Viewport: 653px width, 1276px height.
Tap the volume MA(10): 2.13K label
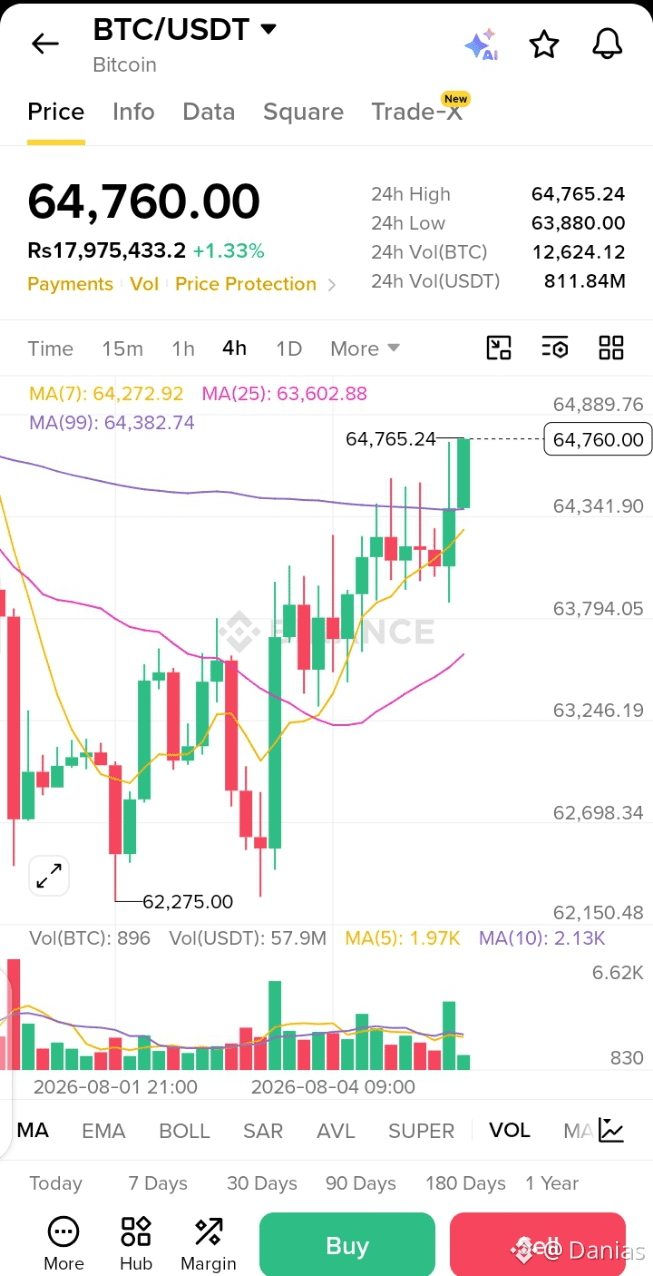click(x=542, y=938)
